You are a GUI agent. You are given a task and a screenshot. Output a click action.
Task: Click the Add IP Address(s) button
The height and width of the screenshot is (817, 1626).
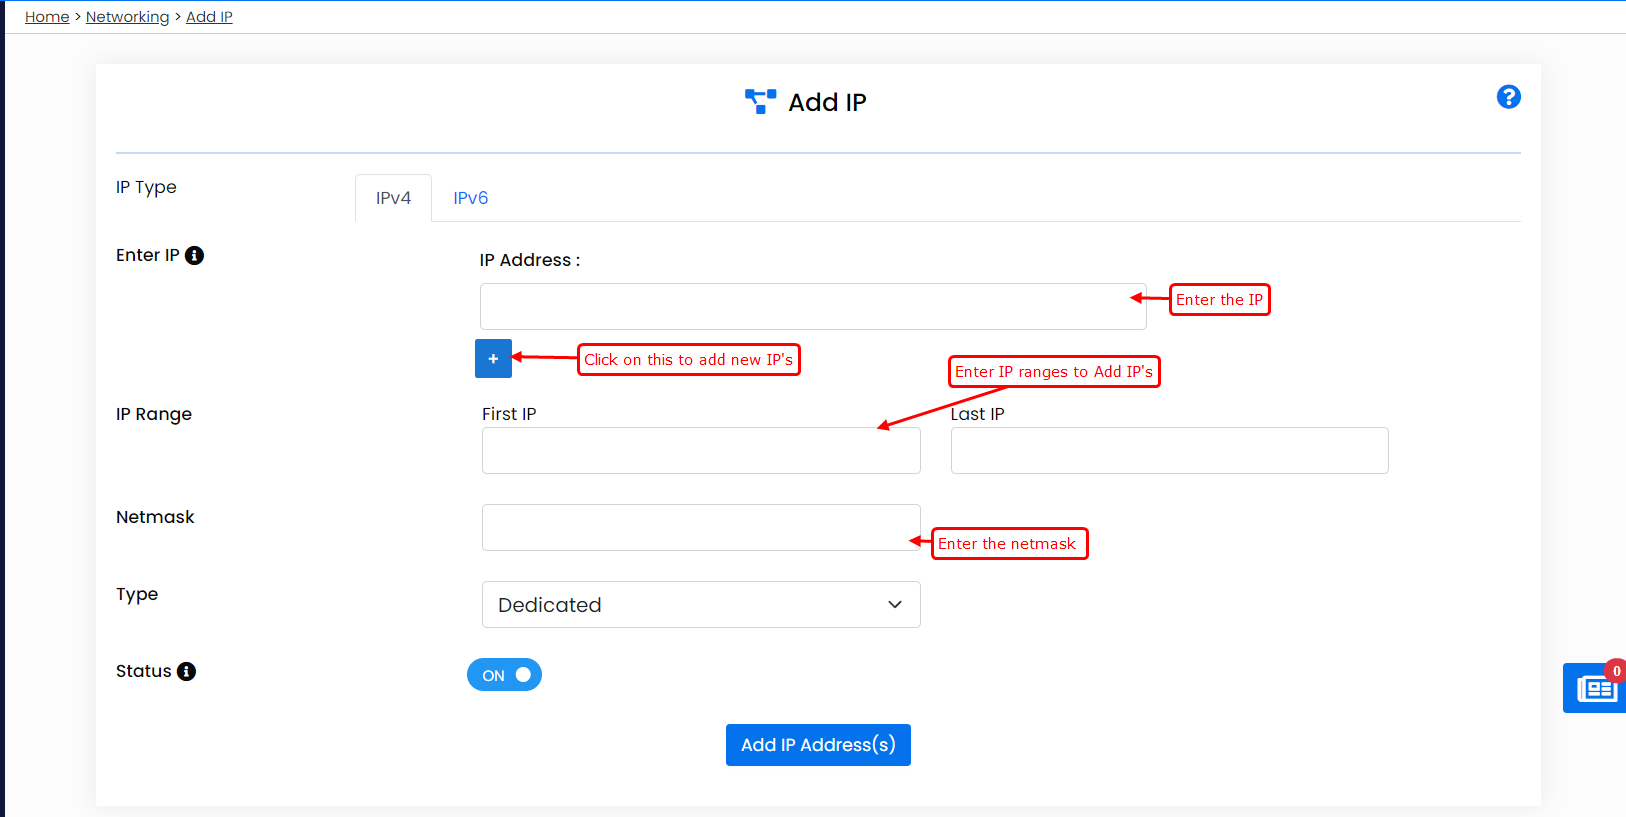[818, 745]
